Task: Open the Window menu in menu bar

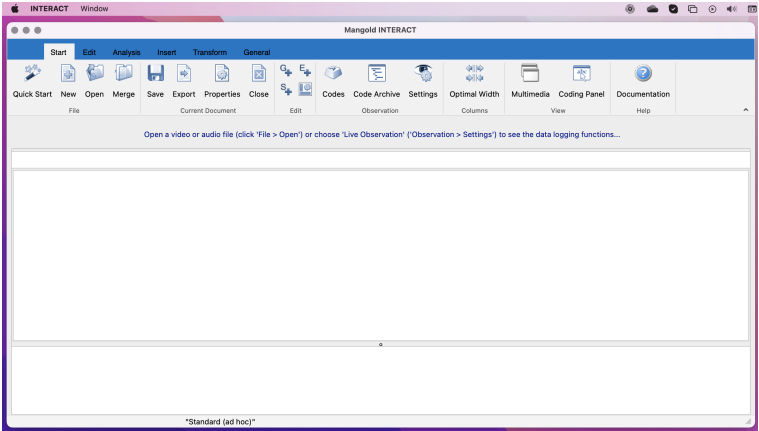Action: pyautogui.click(x=94, y=9)
